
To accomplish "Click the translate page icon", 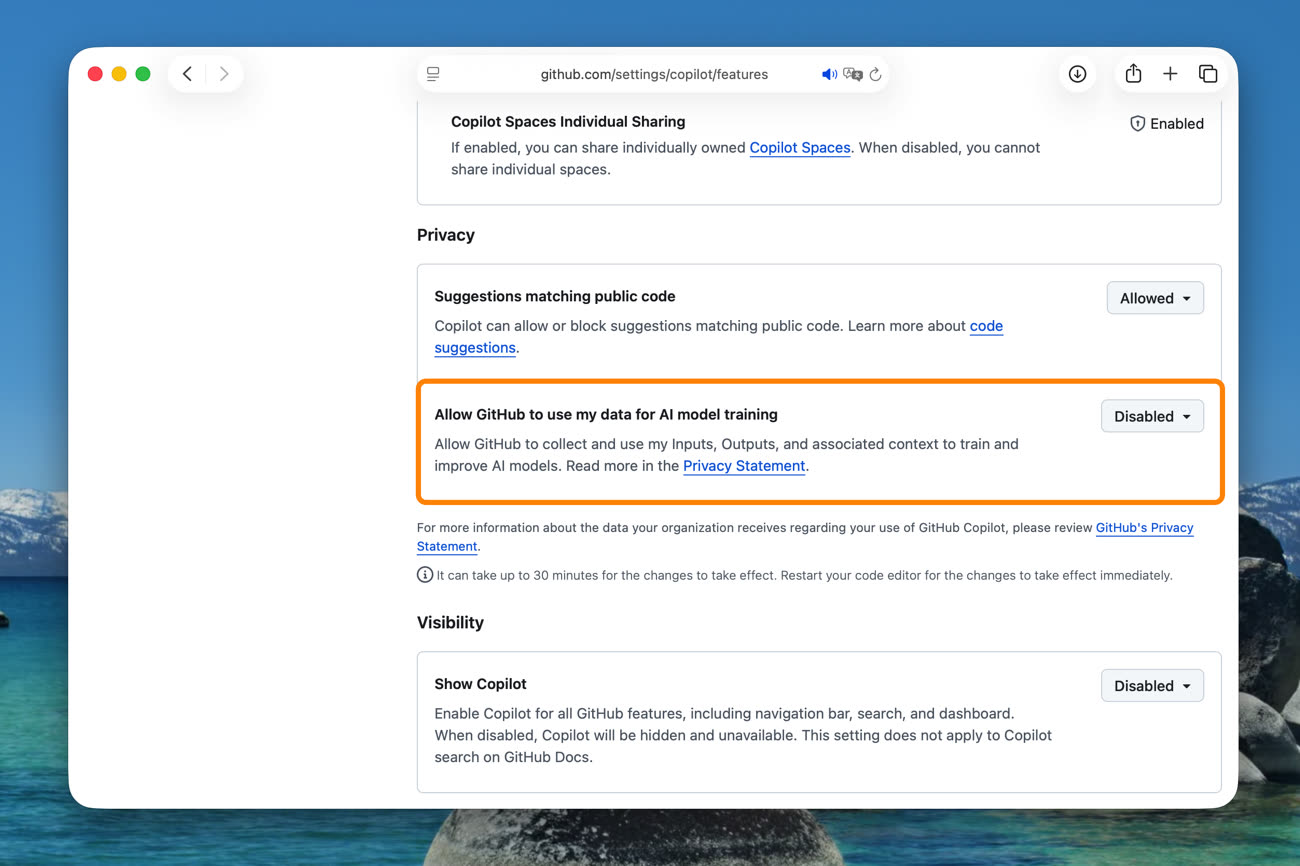I will point(852,74).
